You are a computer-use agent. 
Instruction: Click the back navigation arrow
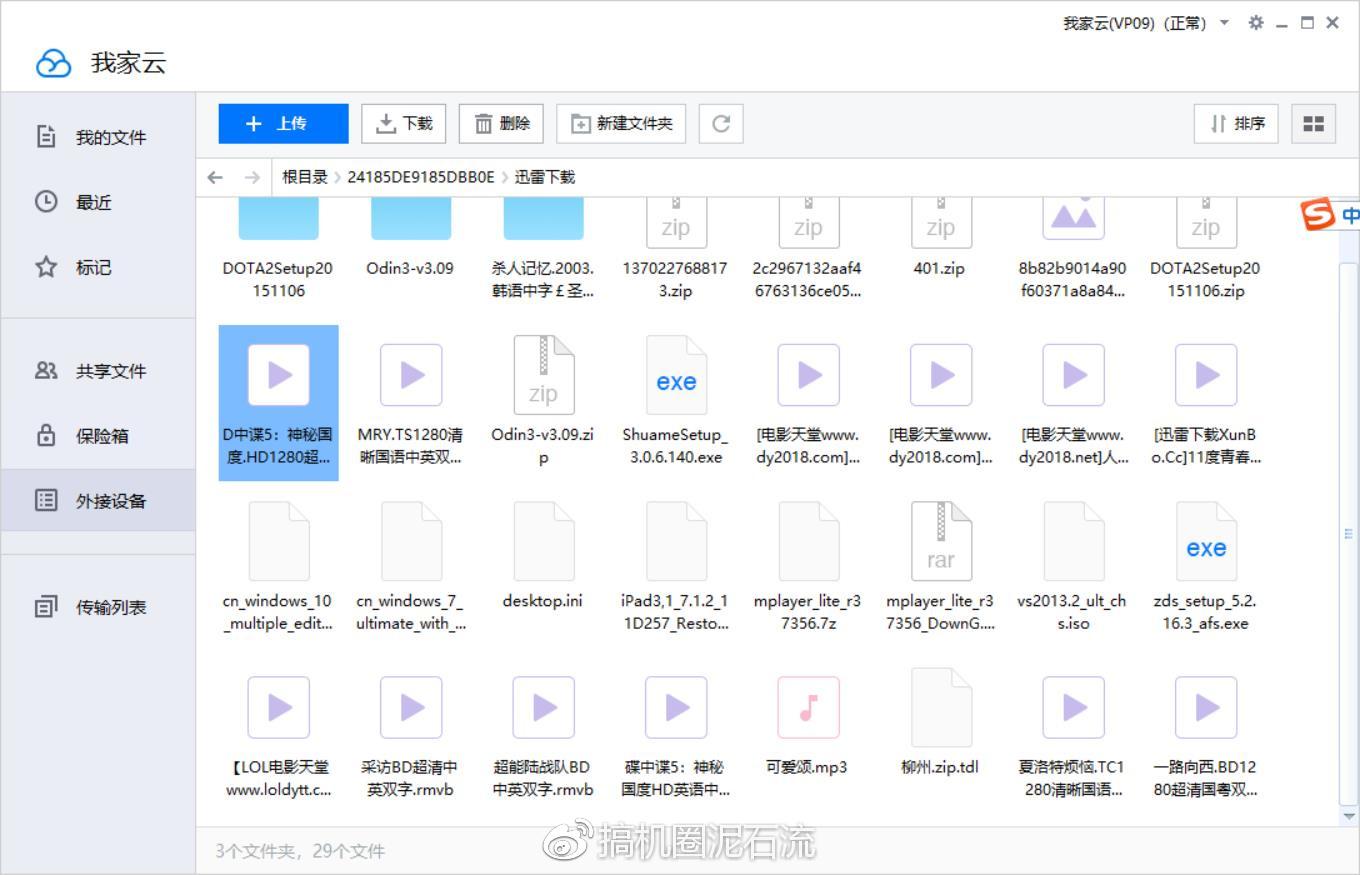(215, 177)
